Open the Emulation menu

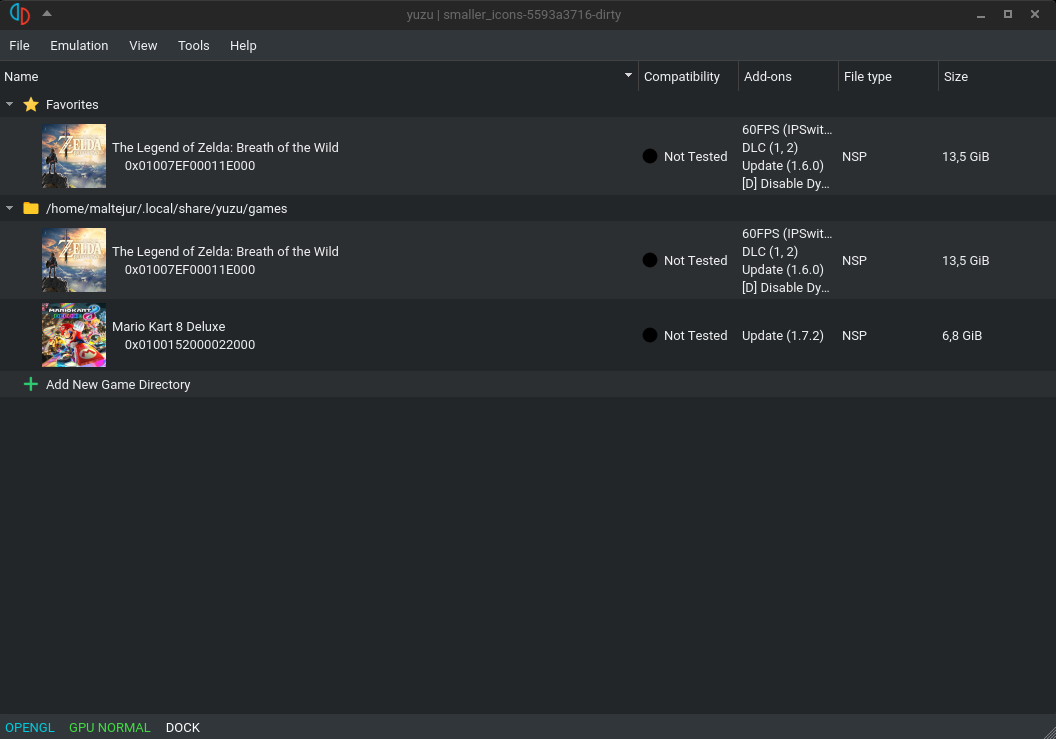(79, 46)
